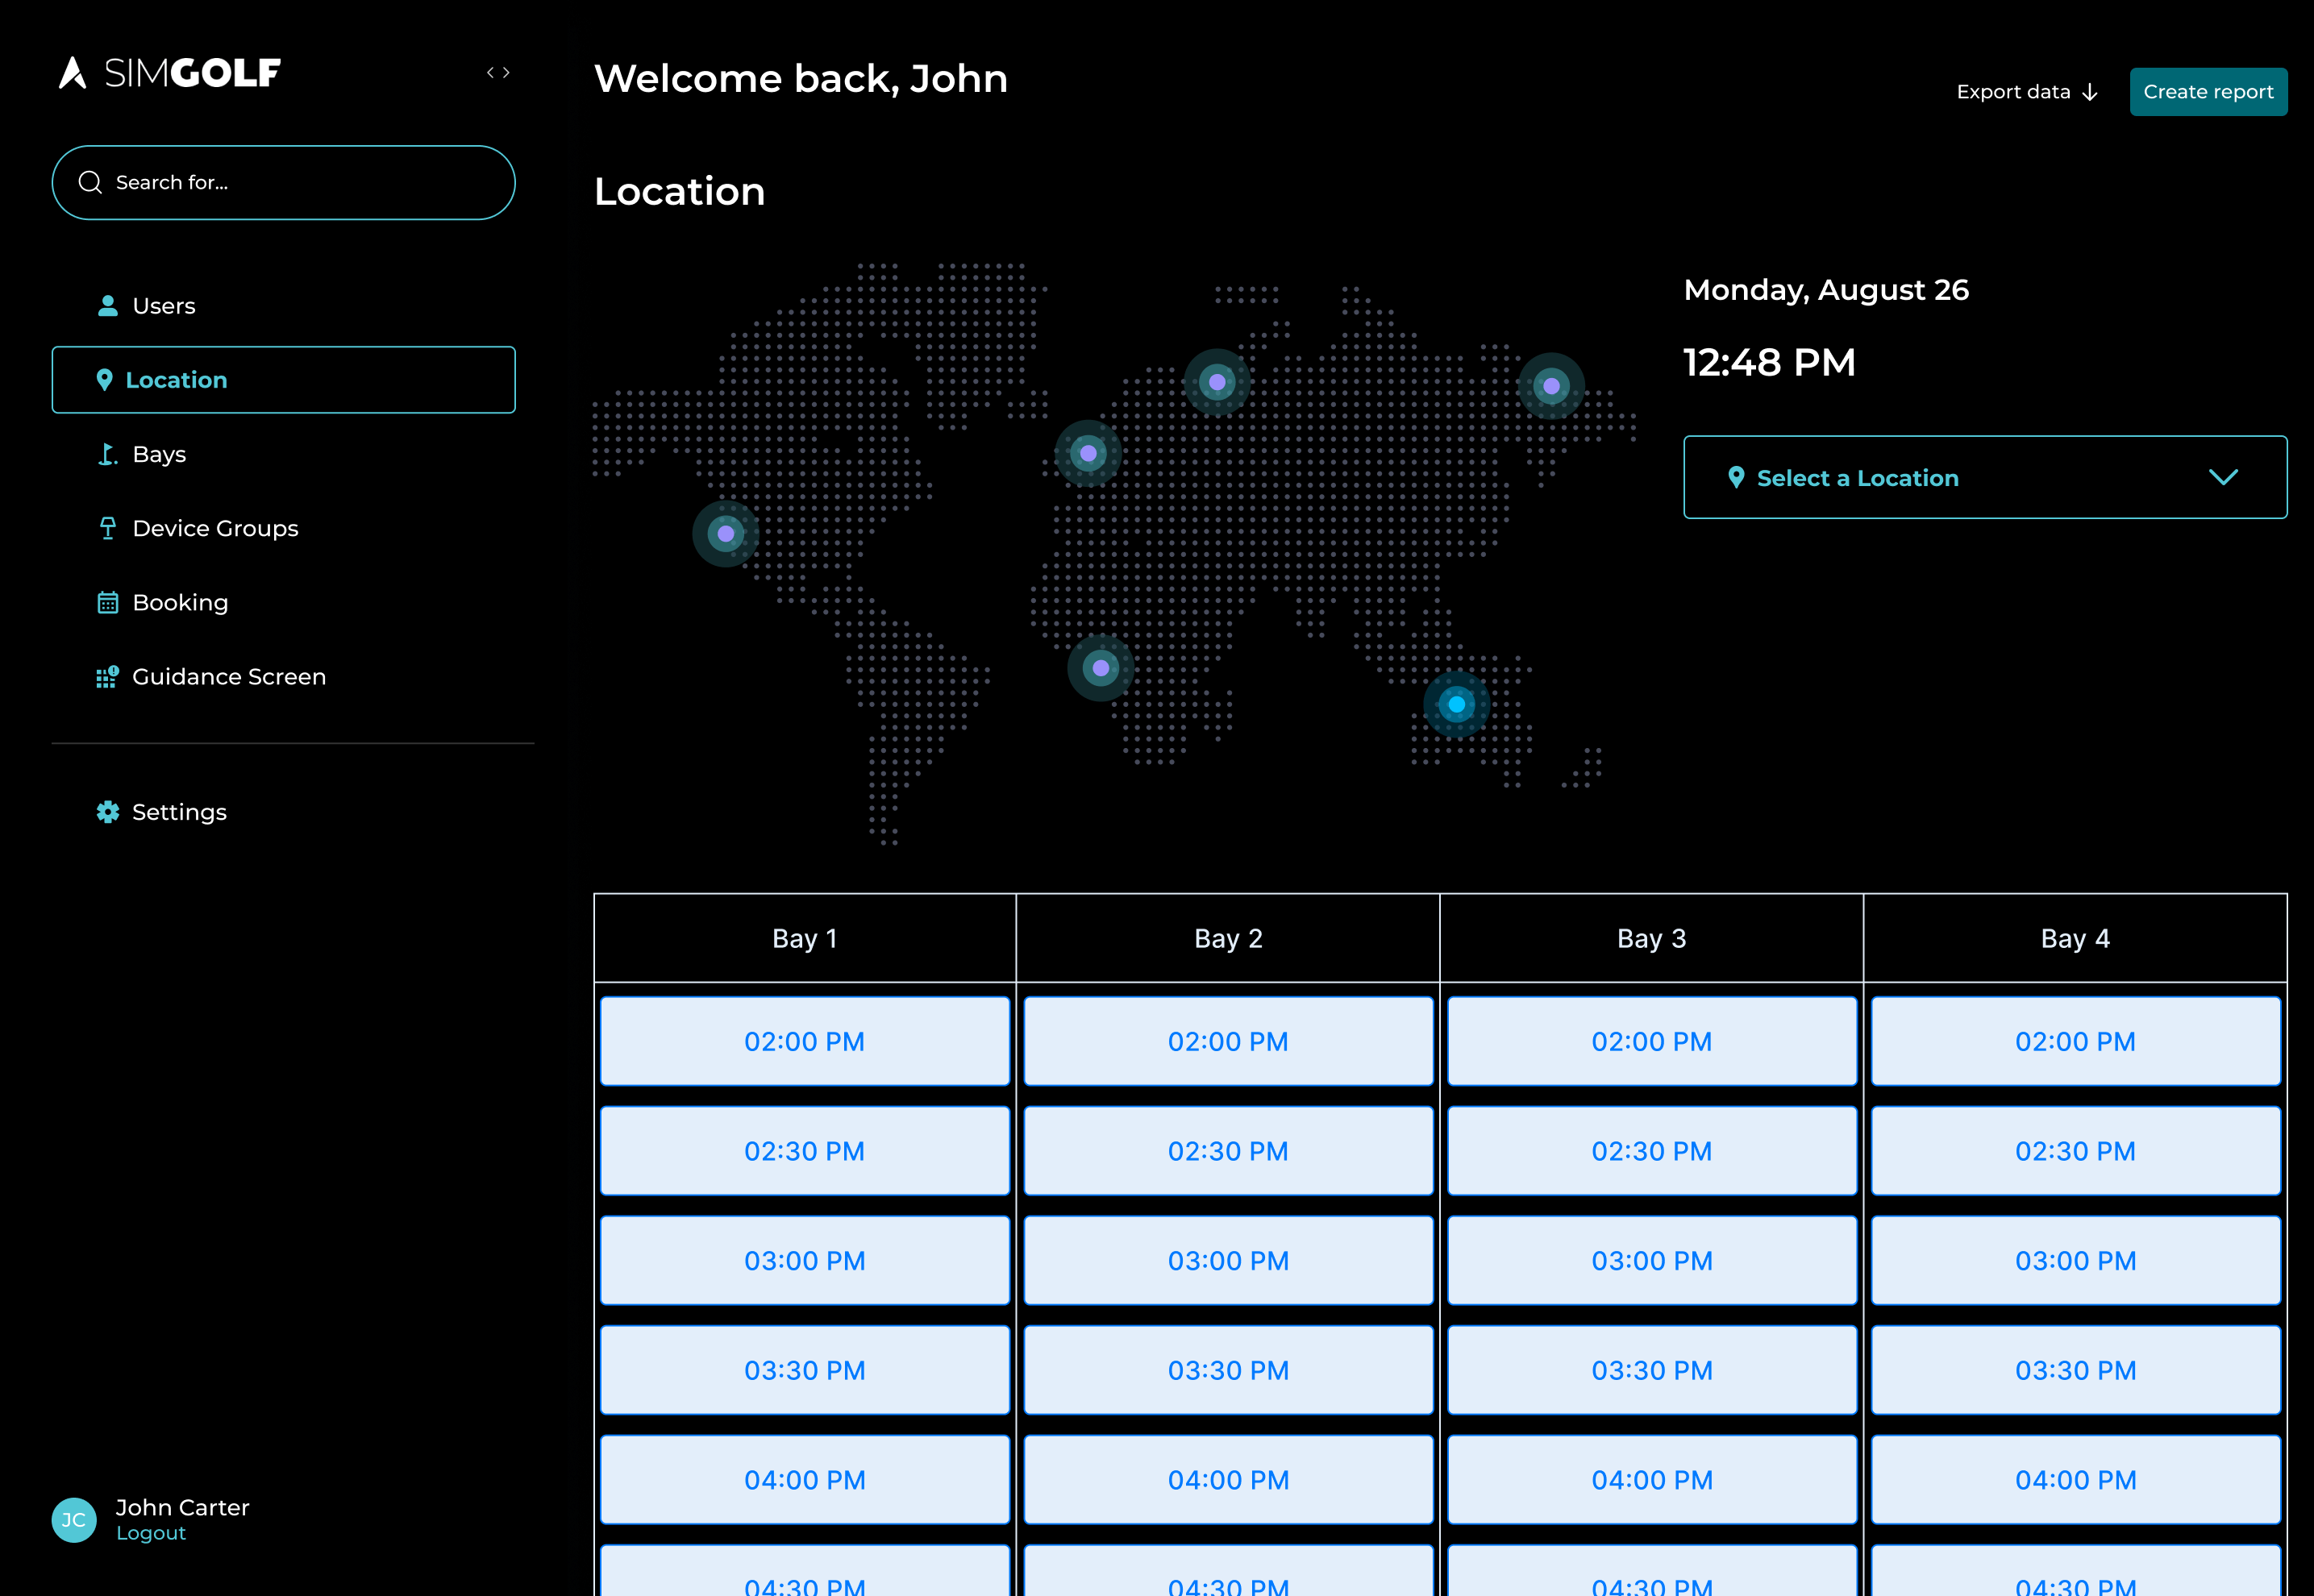
Task: Click the Bays golf flag icon
Action: pos(107,455)
